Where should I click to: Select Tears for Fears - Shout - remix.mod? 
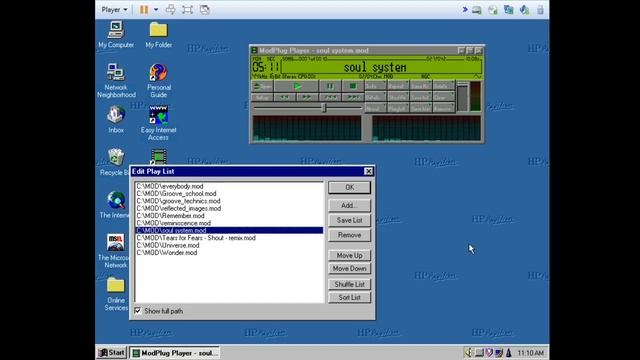229,238
